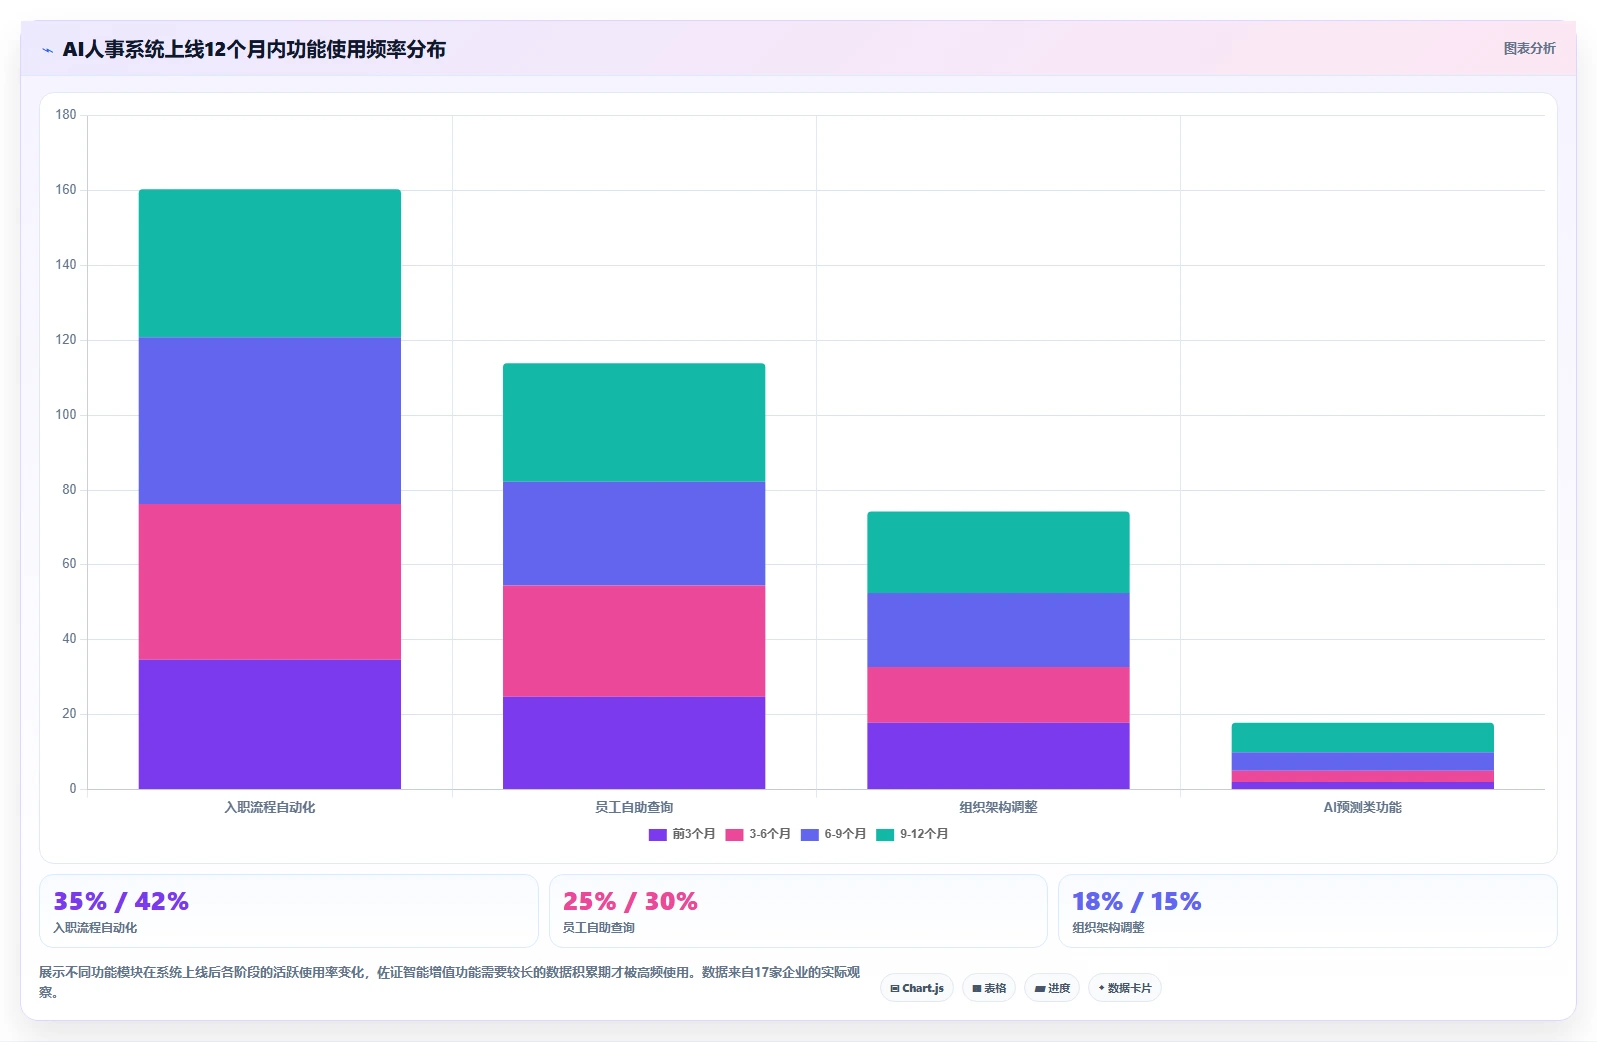Click blue segment of 组织架构调整 bar
This screenshot has width=1597, height=1042.
(x=998, y=630)
